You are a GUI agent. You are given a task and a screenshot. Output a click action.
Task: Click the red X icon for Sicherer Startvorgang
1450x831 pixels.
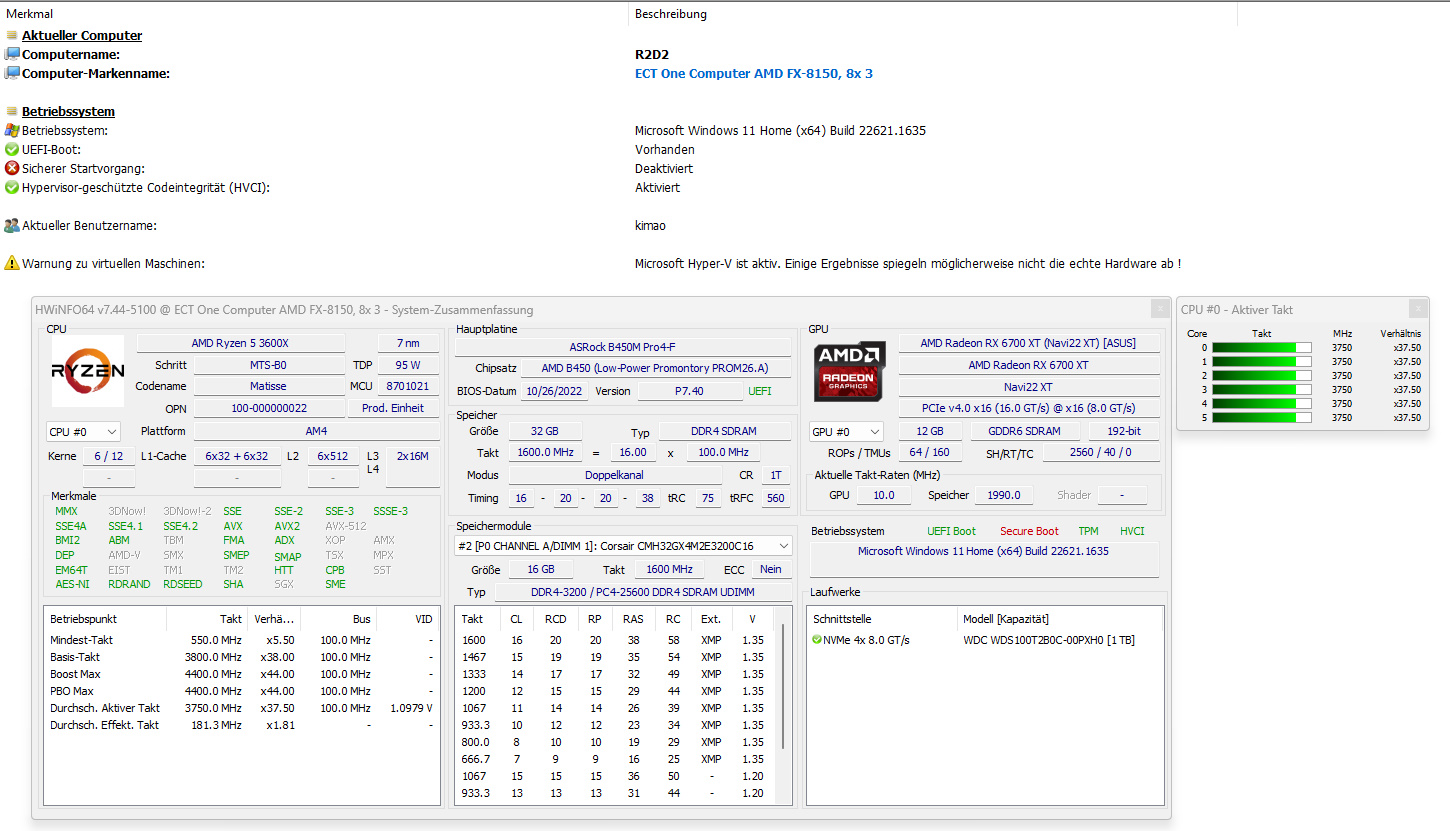click(x=12, y=168)
